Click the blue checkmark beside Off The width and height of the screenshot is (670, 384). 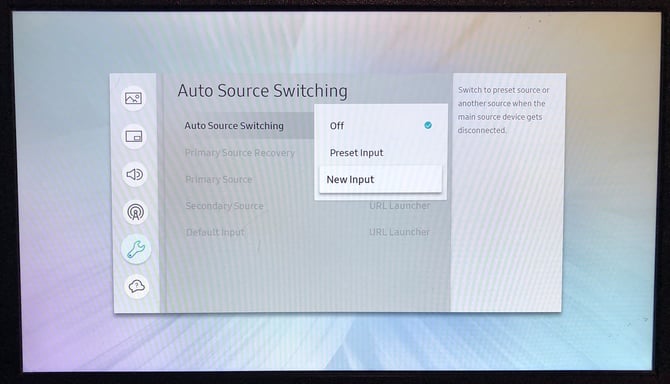point(428,125)
